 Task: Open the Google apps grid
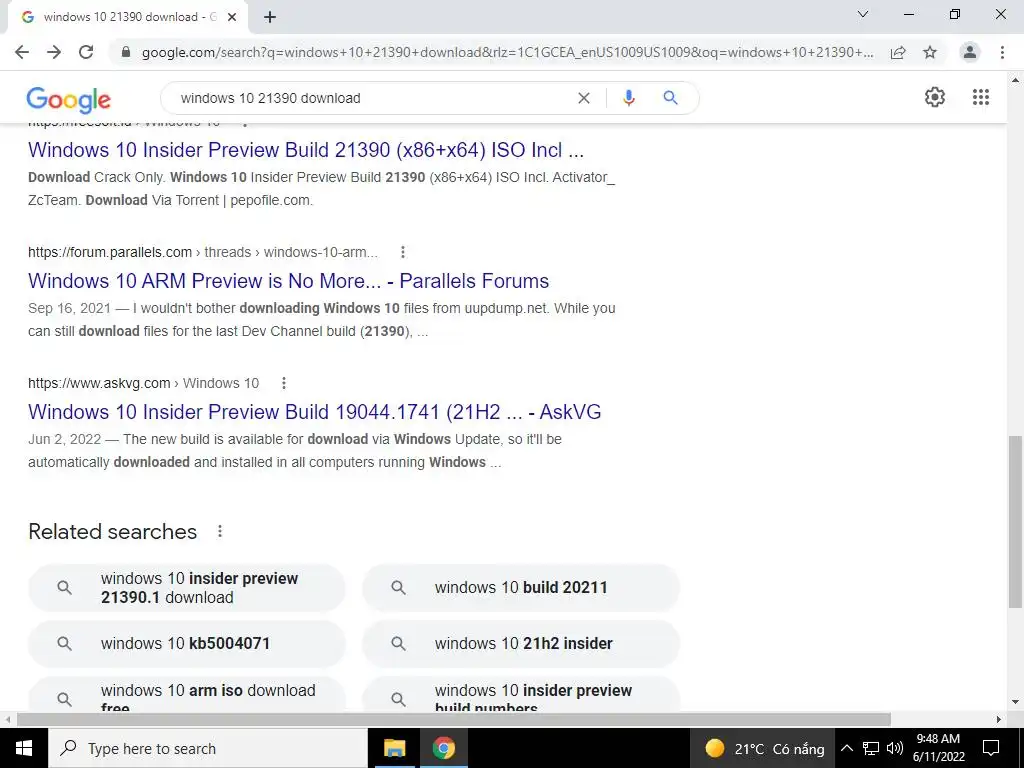coord(980,97)
